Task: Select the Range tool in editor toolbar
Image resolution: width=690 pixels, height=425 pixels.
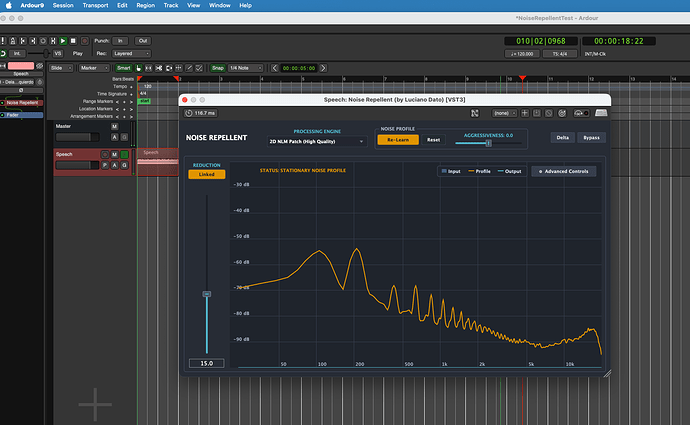Action: click(148, 68)
